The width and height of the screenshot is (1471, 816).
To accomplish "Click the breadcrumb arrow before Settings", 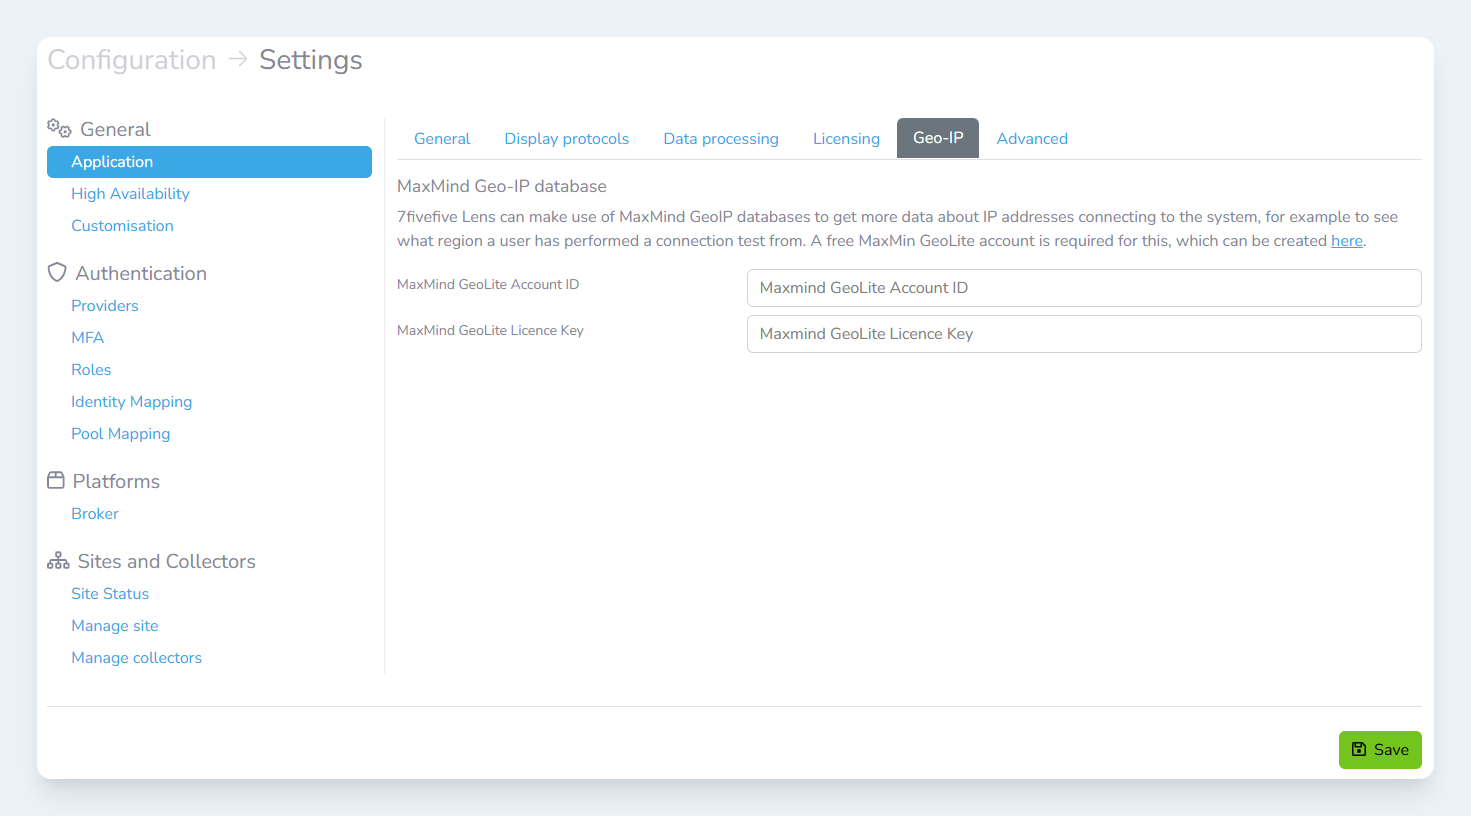I will point(238,60).
